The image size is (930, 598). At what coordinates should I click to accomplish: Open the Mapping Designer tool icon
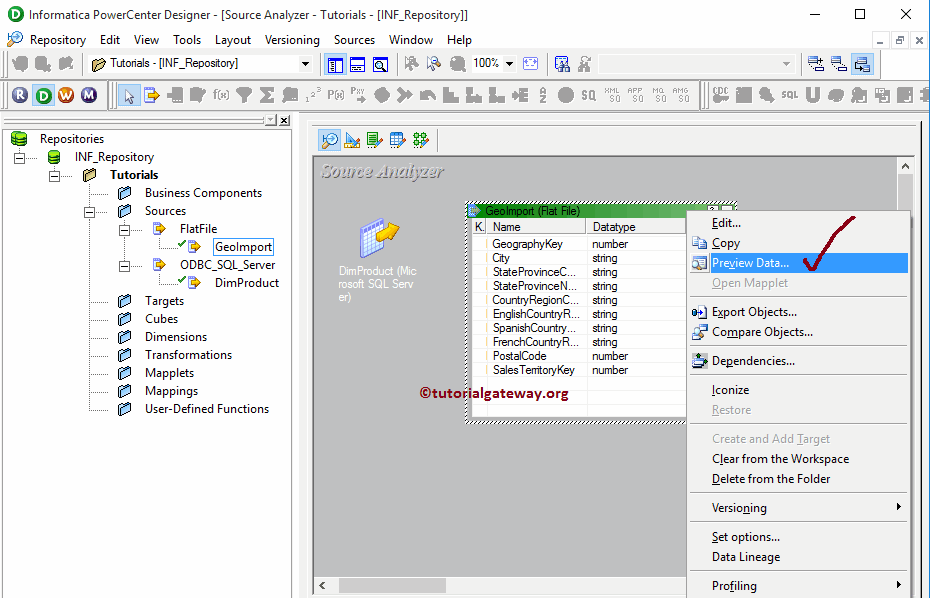pos(421,140)
